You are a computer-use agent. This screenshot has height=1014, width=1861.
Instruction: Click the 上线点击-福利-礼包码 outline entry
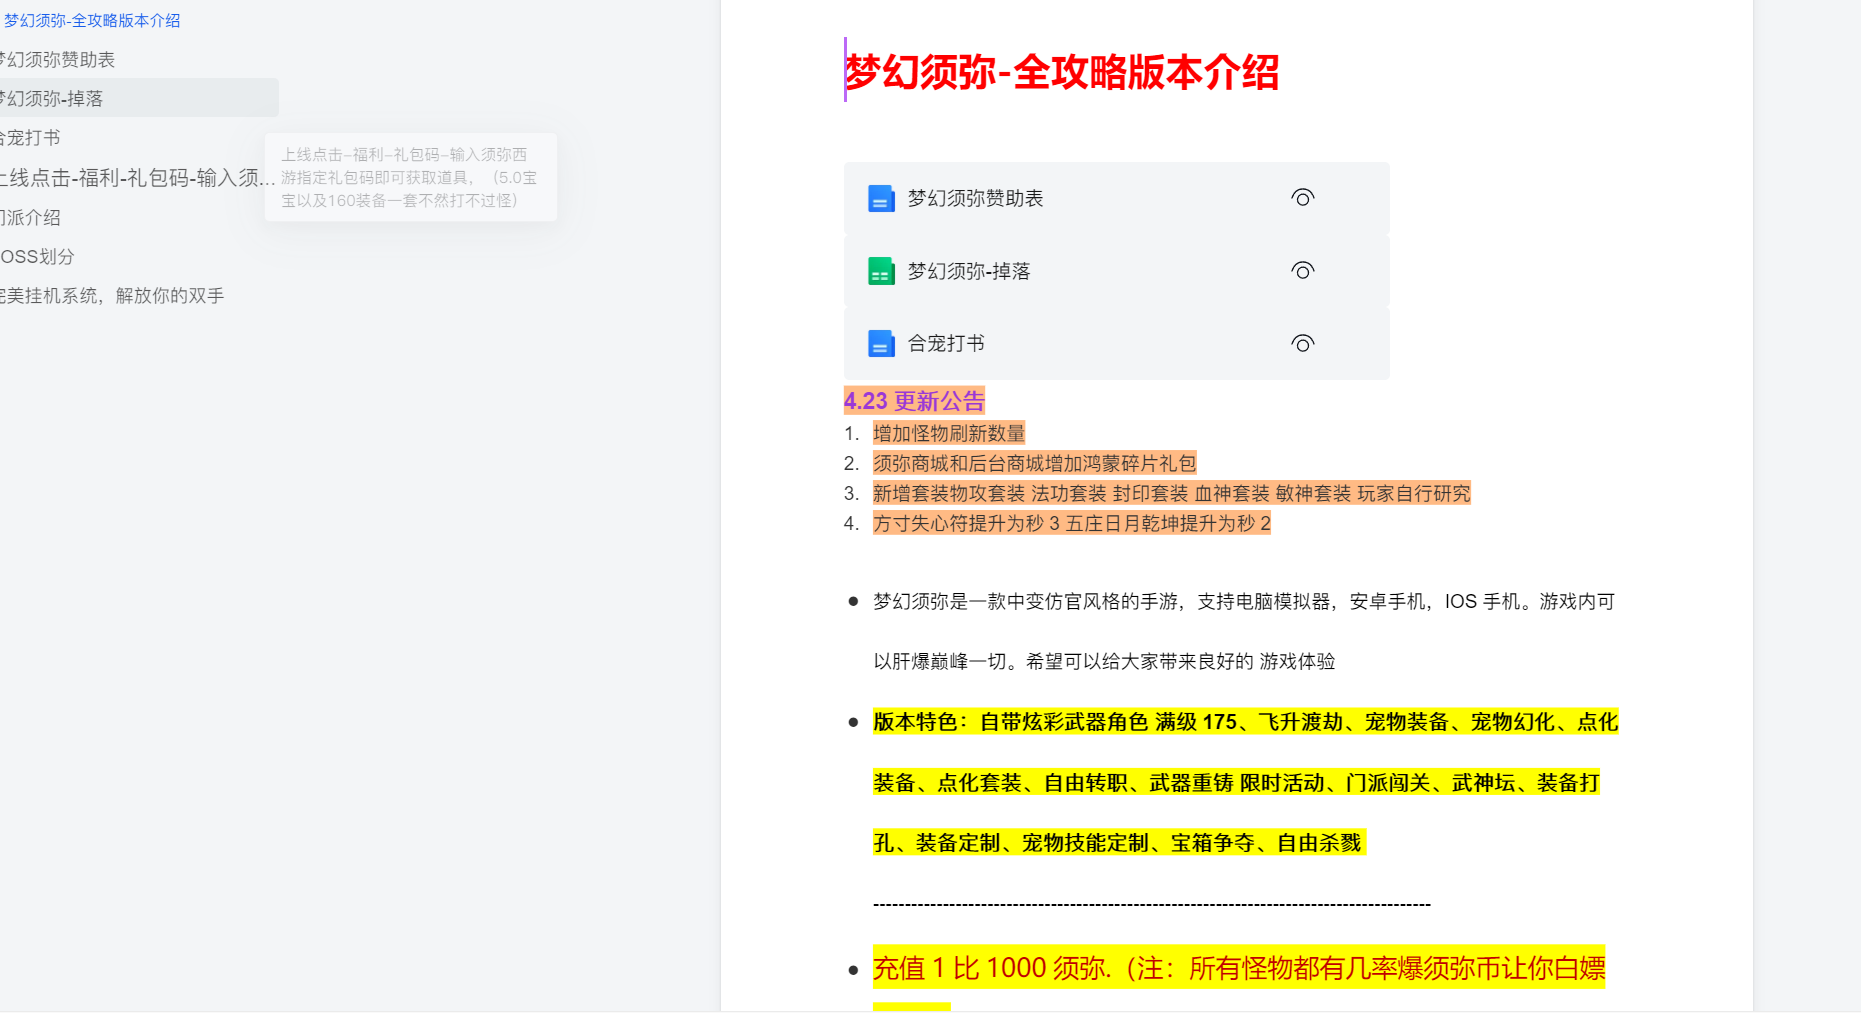136,178
